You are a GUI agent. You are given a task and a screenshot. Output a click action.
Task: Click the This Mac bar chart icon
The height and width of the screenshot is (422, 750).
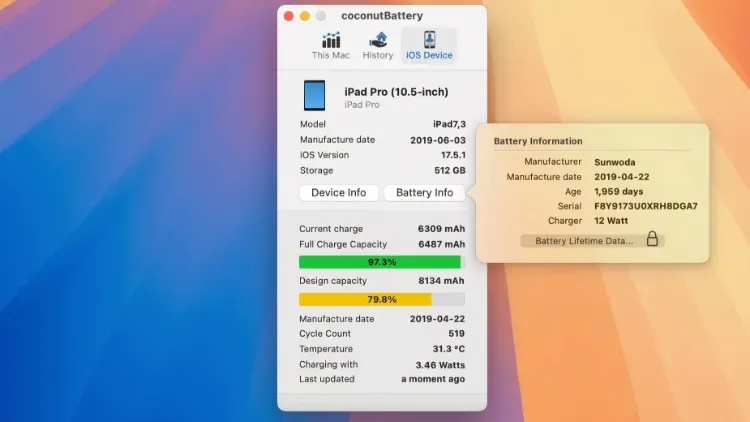[329, 40]
